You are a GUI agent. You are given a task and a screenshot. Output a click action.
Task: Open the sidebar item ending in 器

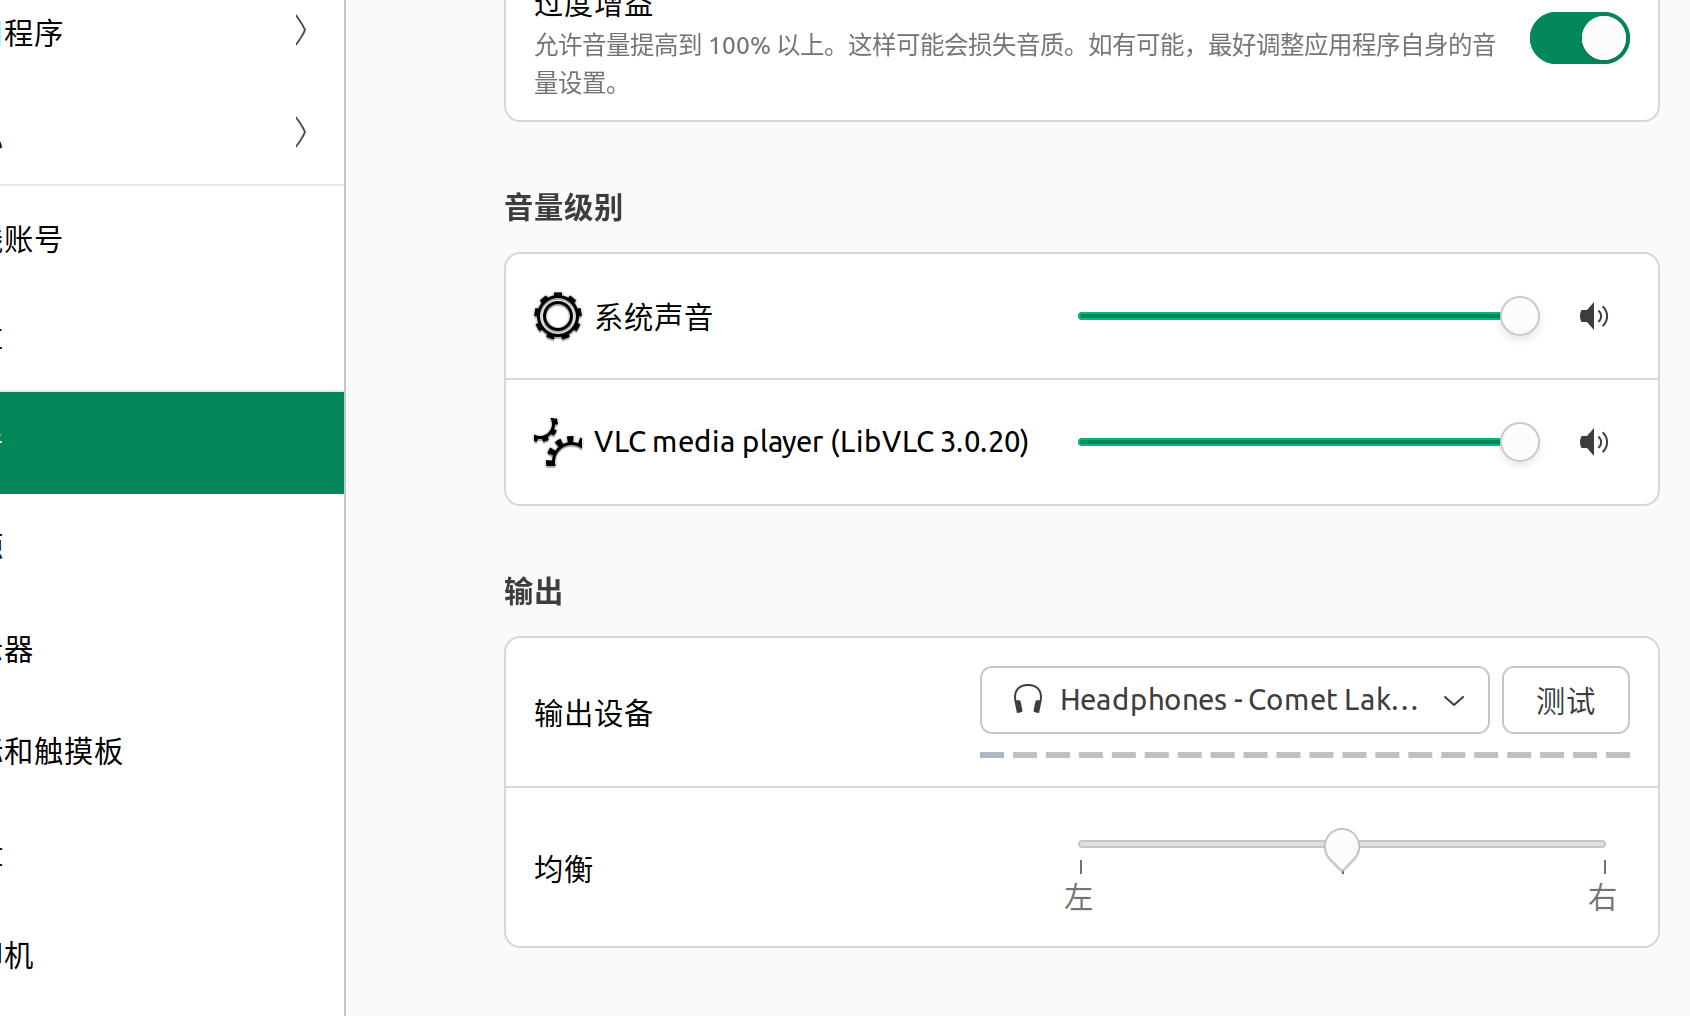[x=20, y=649]
